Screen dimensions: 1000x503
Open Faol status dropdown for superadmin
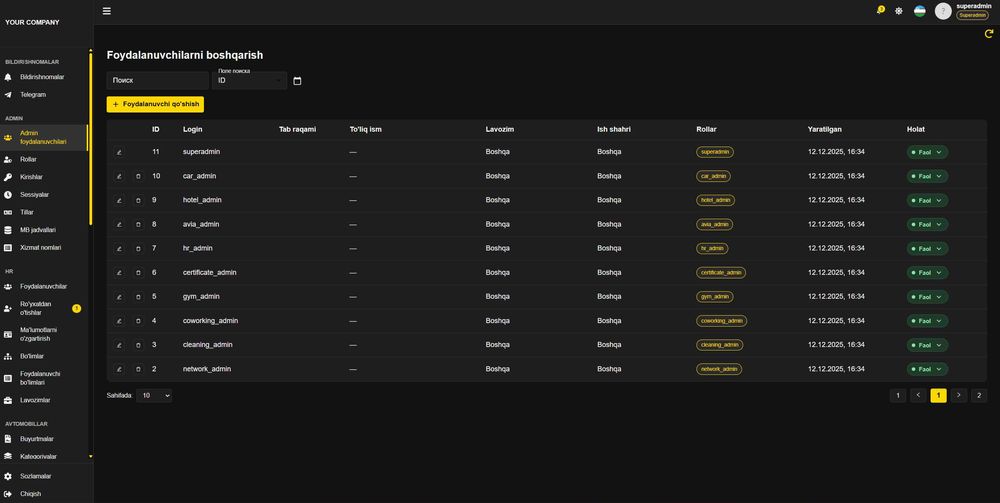coord(927,152)
